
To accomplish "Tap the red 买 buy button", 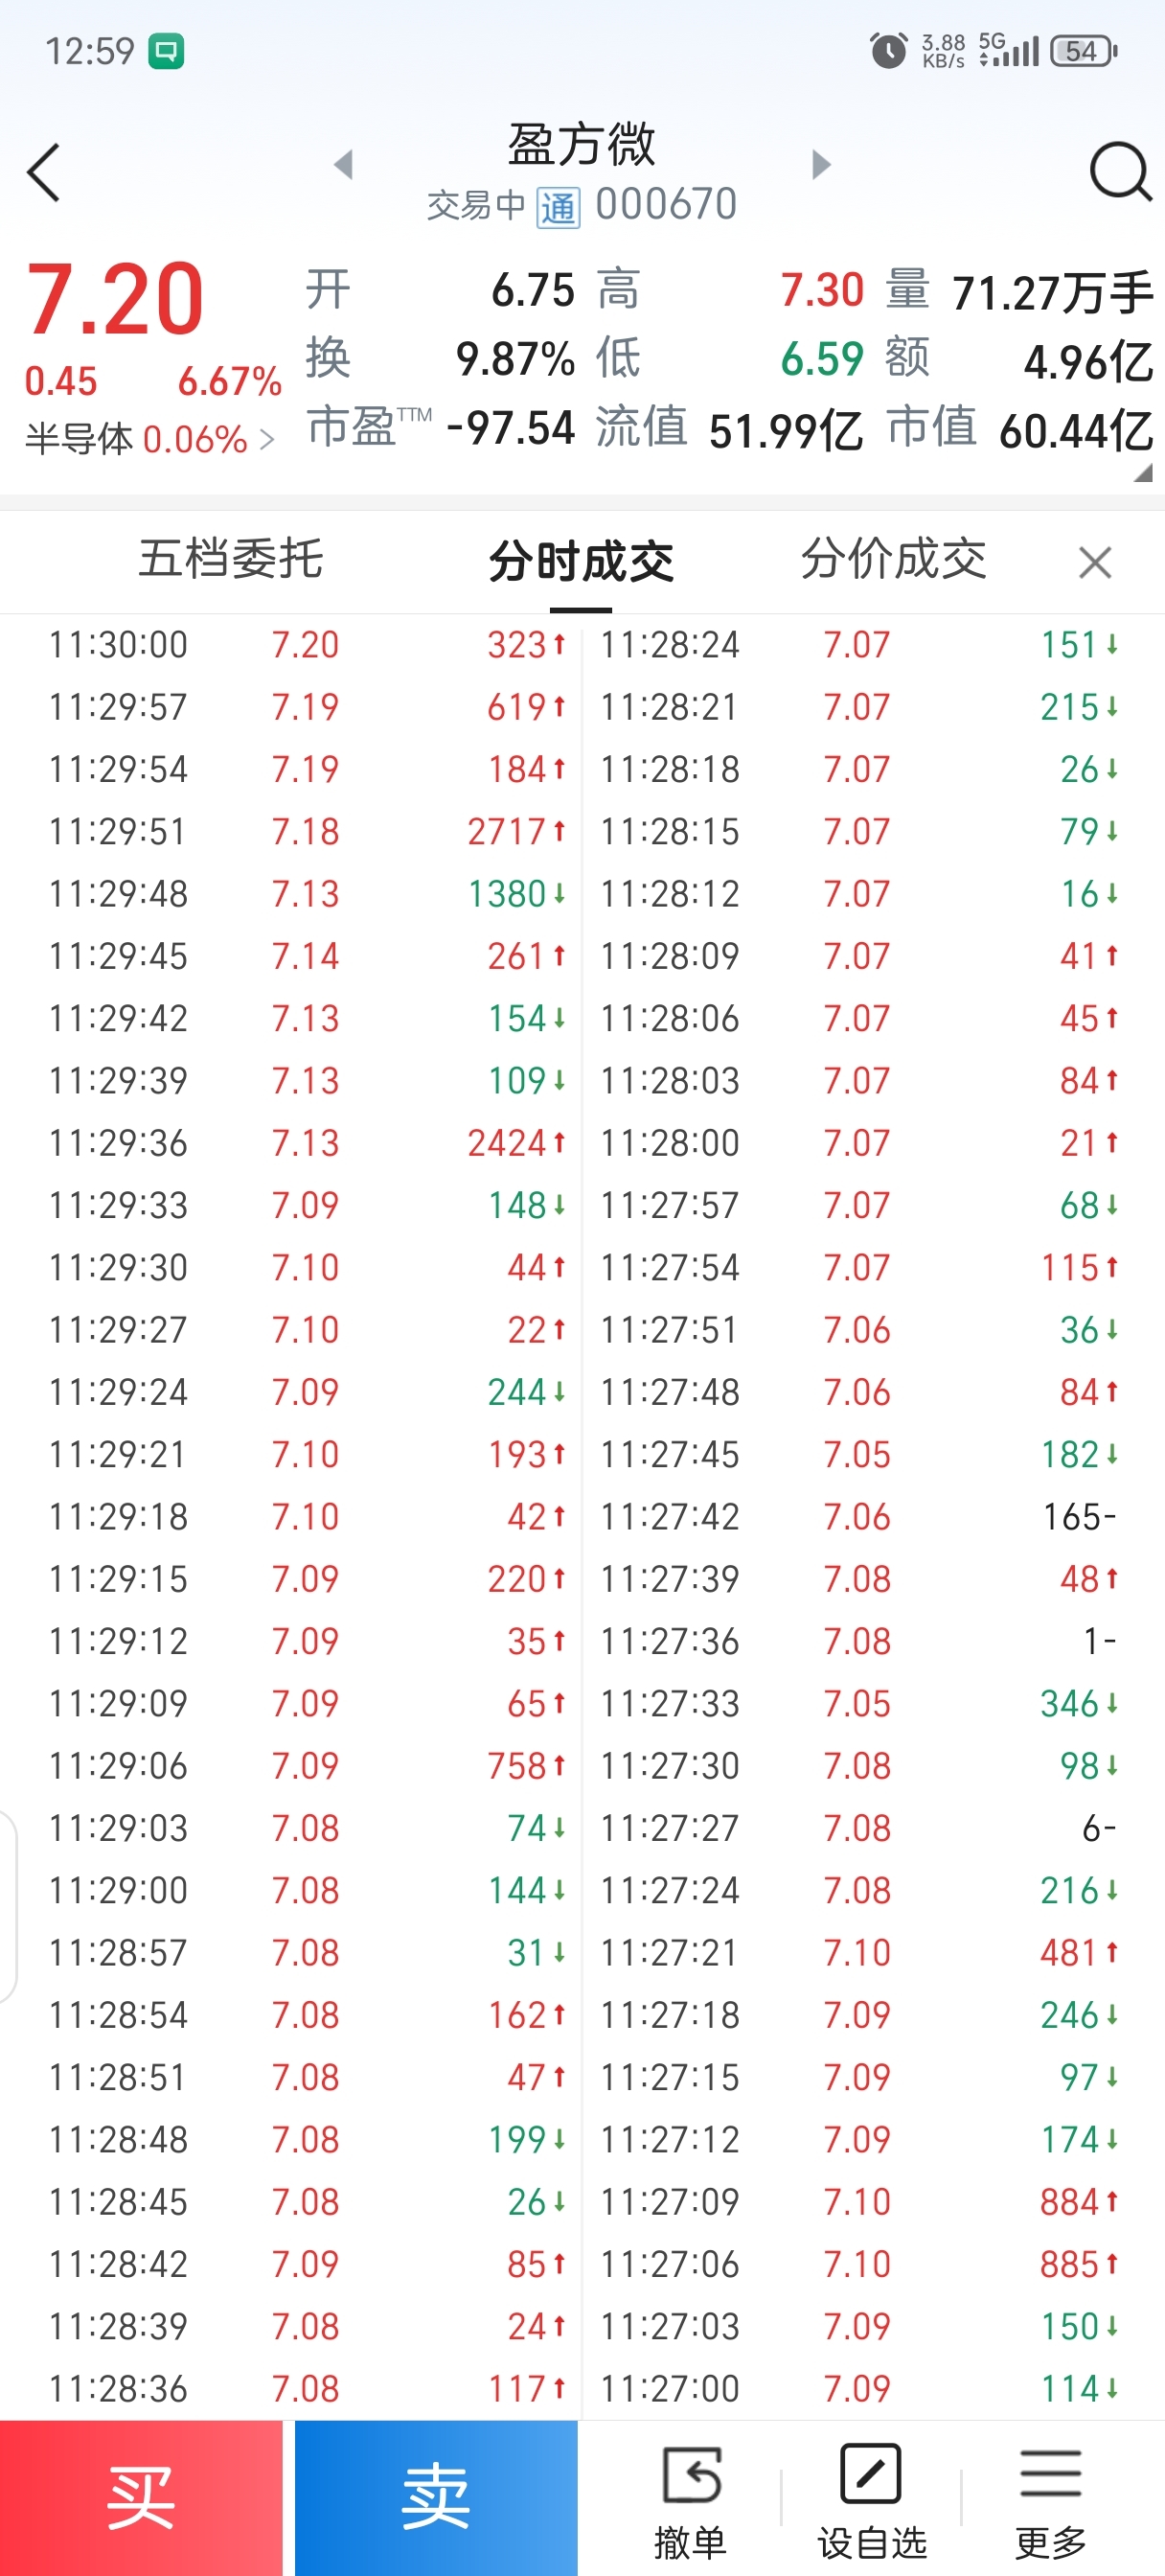I will coord(141,2497).
